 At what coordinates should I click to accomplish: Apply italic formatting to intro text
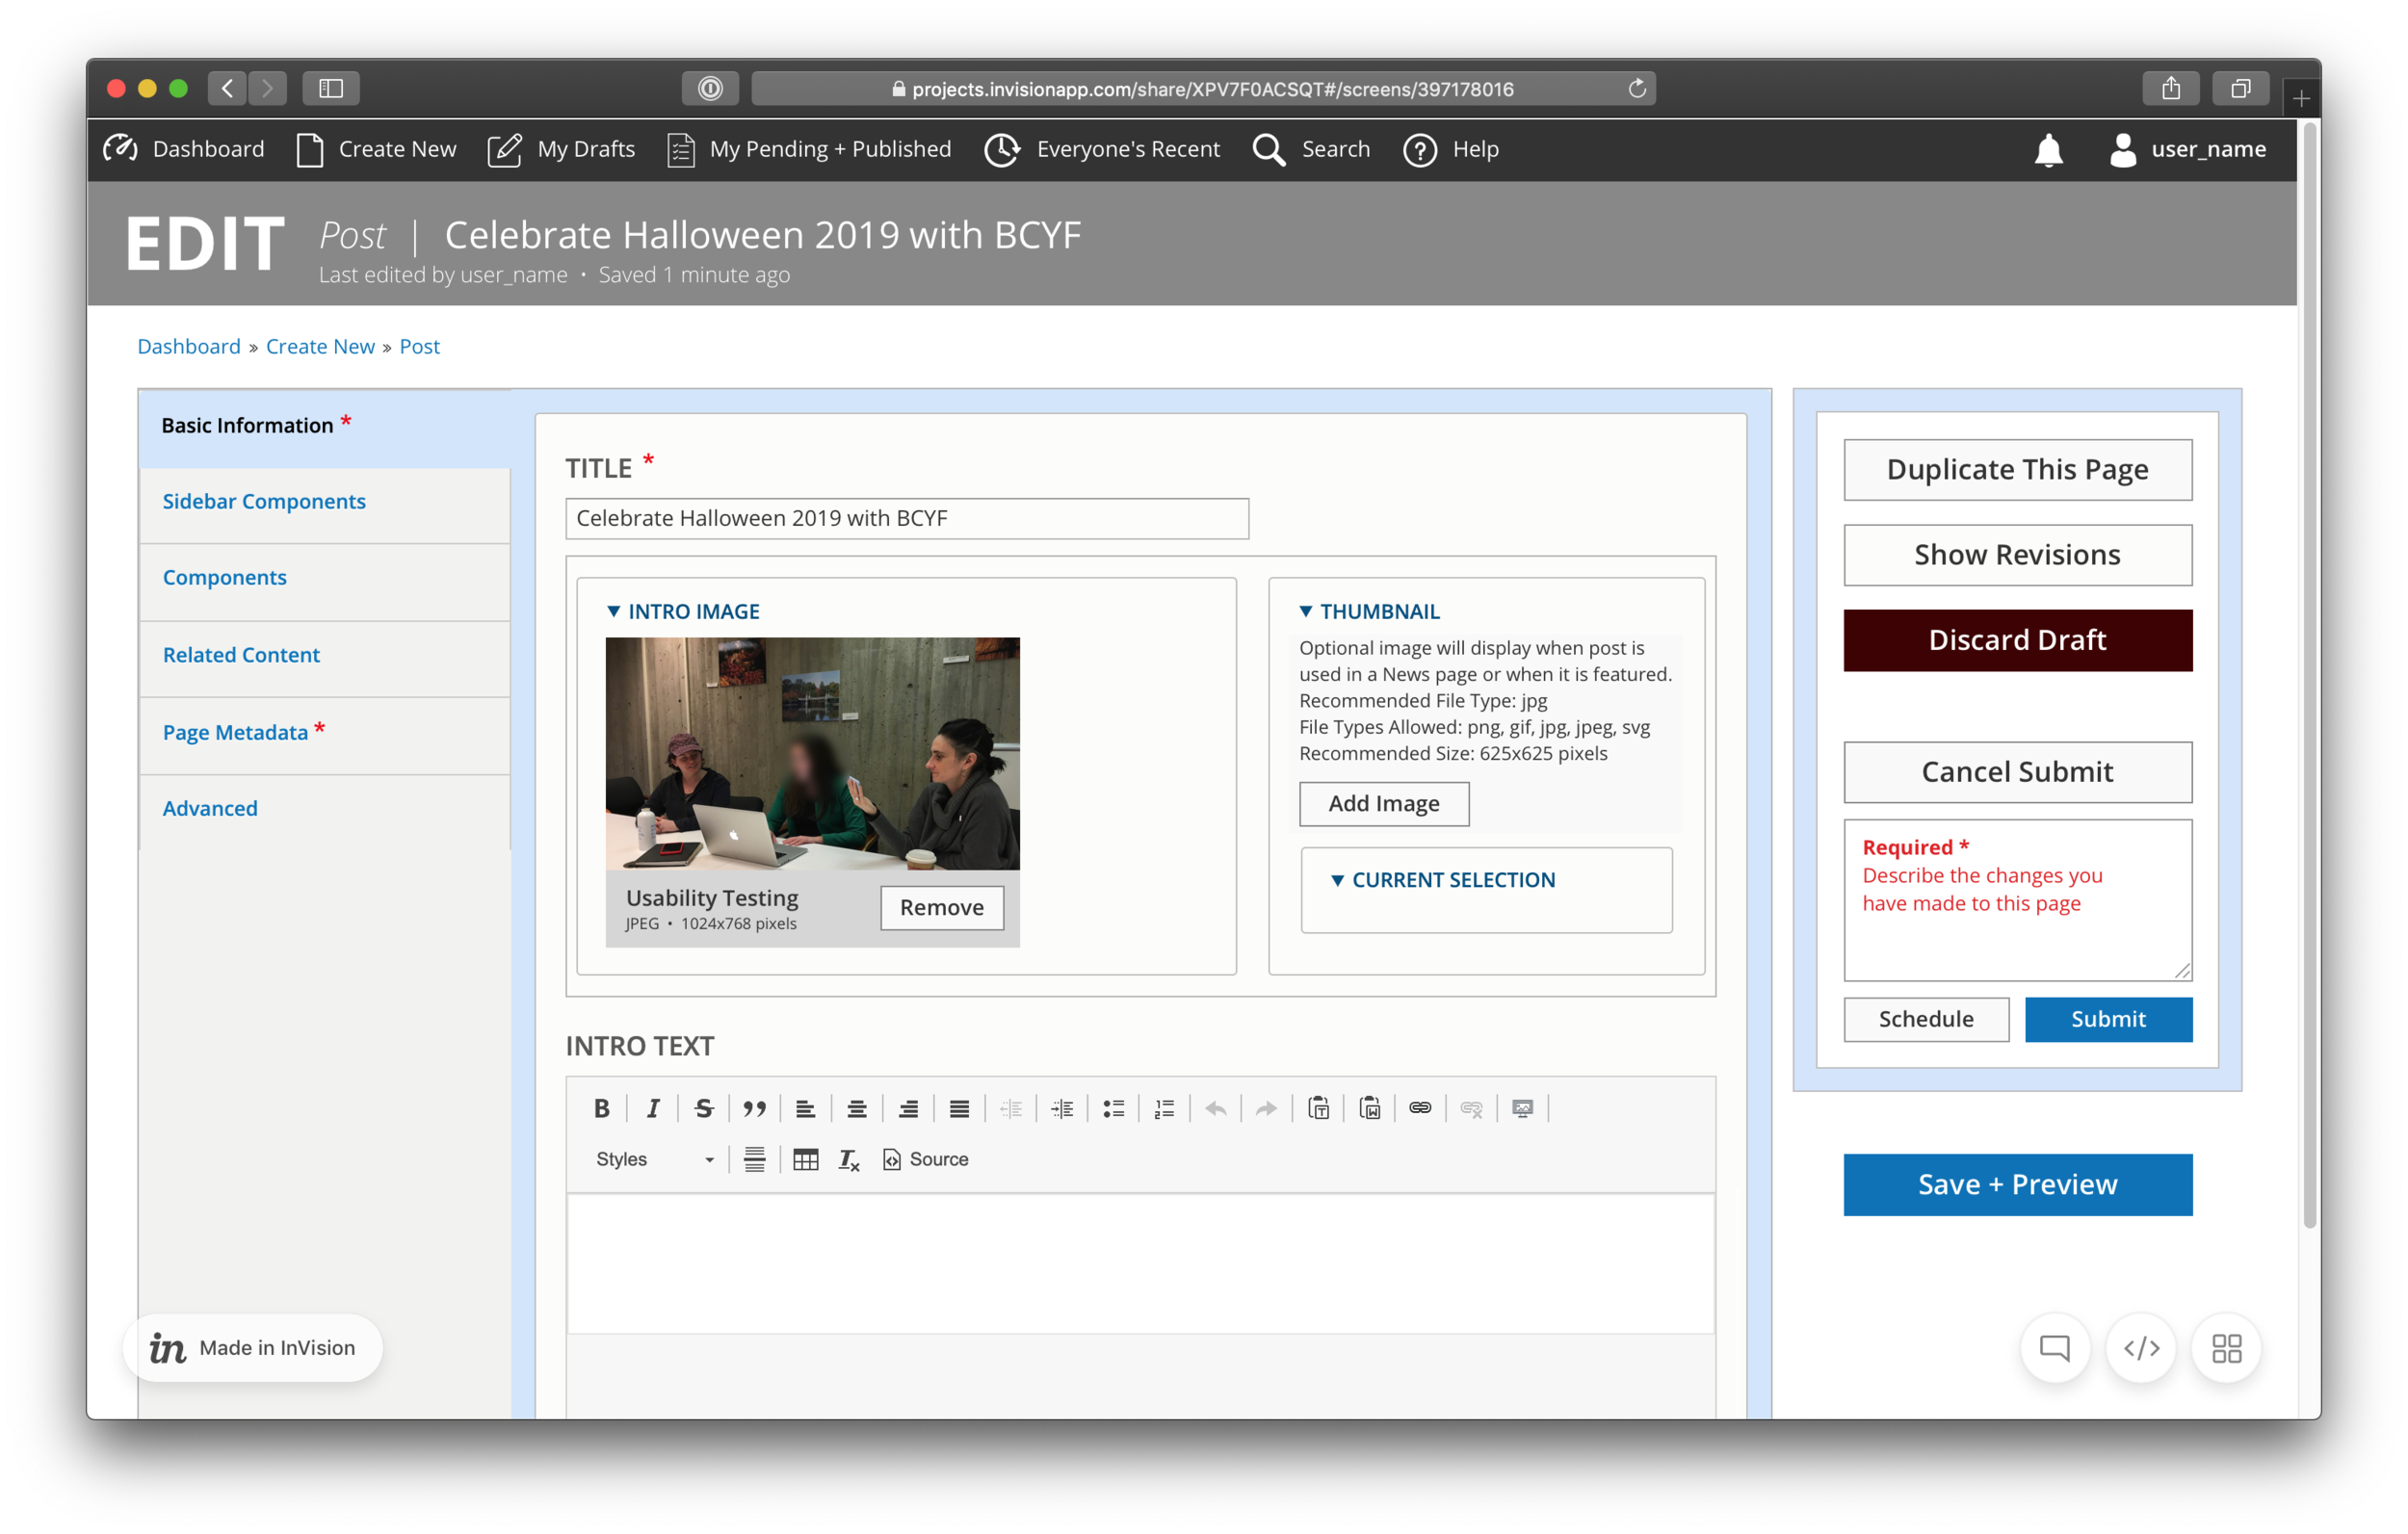click(x=653, y=1108)
